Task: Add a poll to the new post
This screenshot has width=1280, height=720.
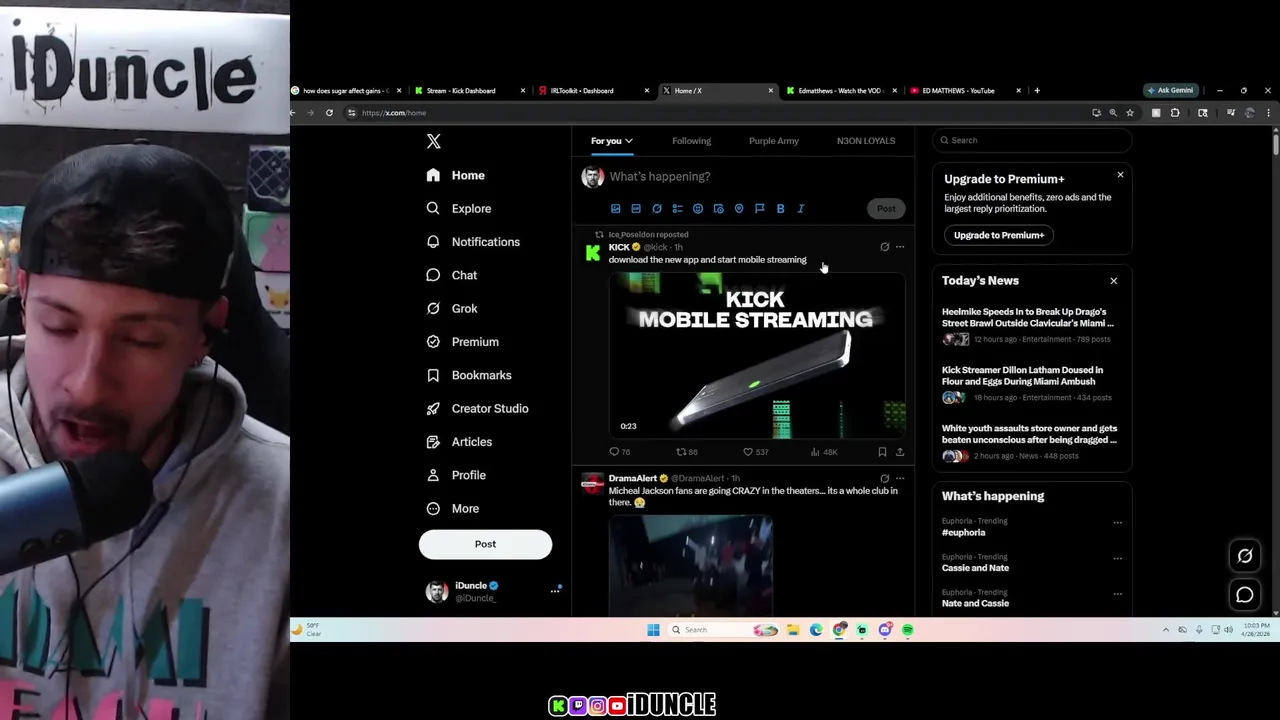Action: 677,208
